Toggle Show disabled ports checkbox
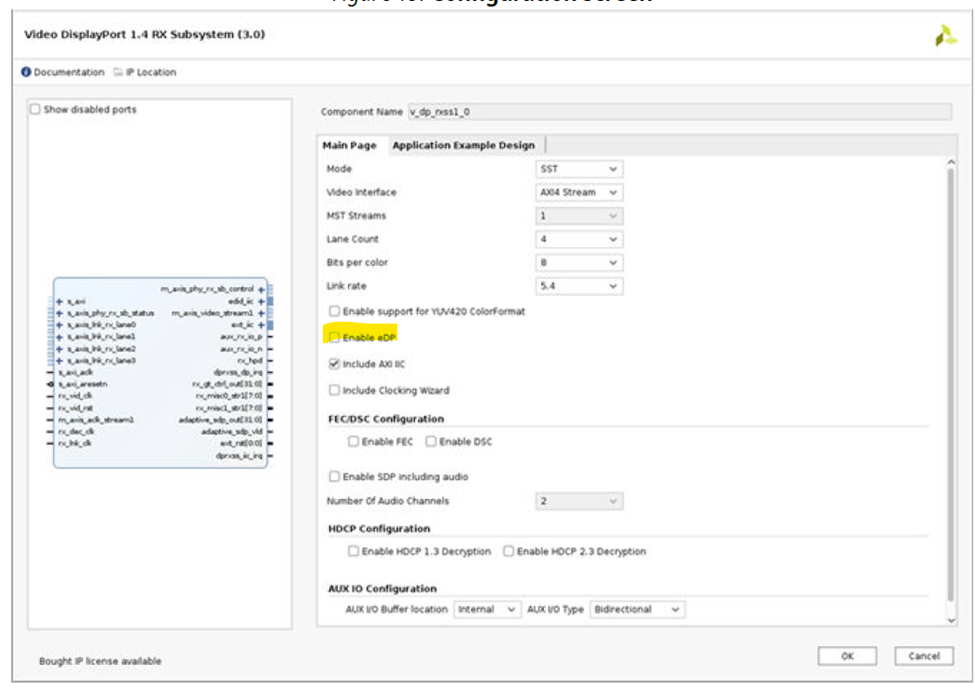Image resolution: width=975 pixels, height=691 pixels. (x=36, y=109)
